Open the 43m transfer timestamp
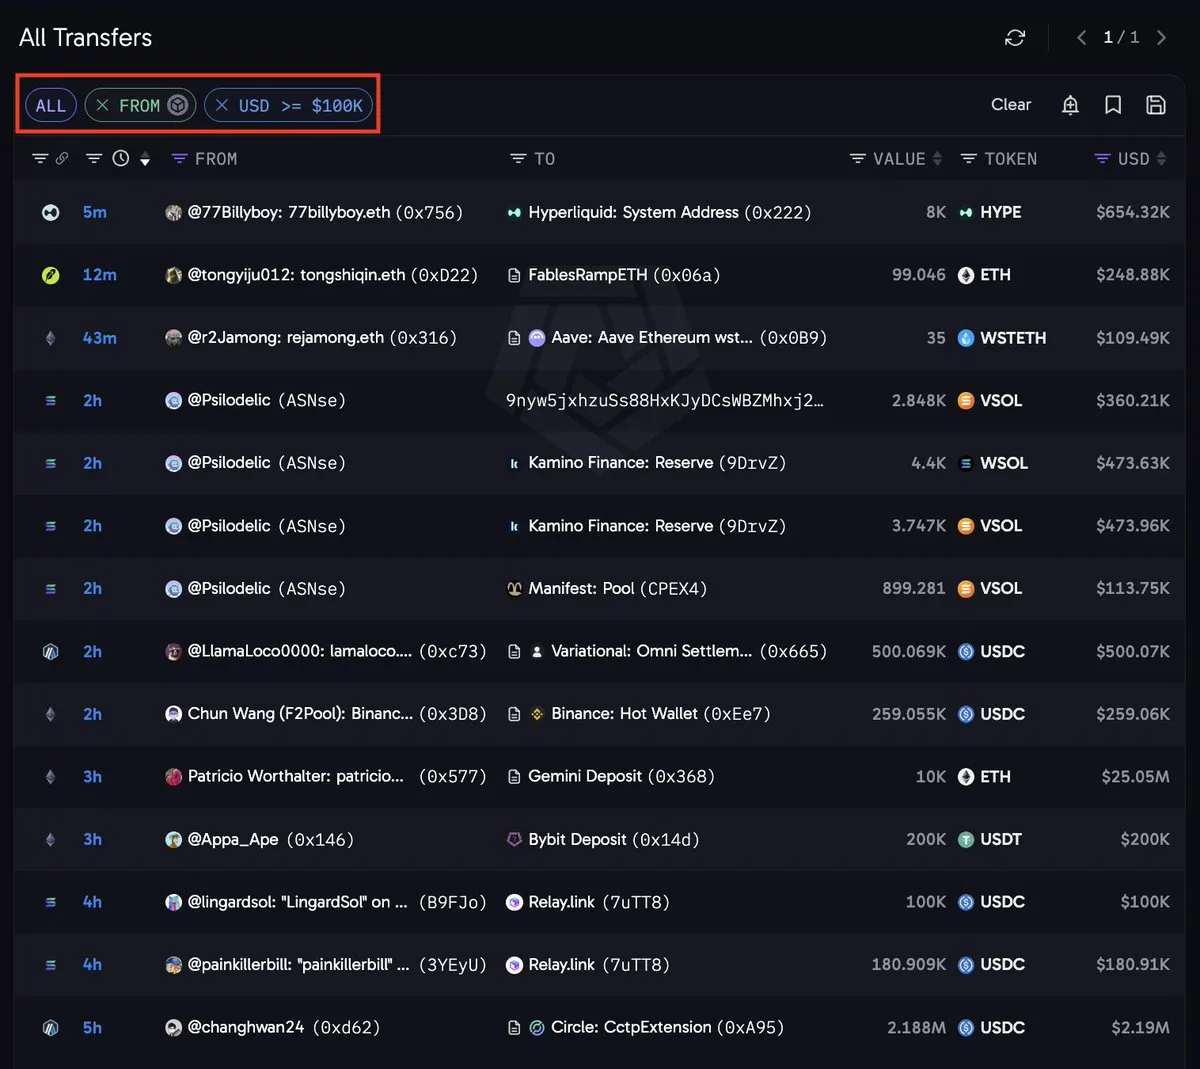 pyautogui.click(x=99, y=338)
